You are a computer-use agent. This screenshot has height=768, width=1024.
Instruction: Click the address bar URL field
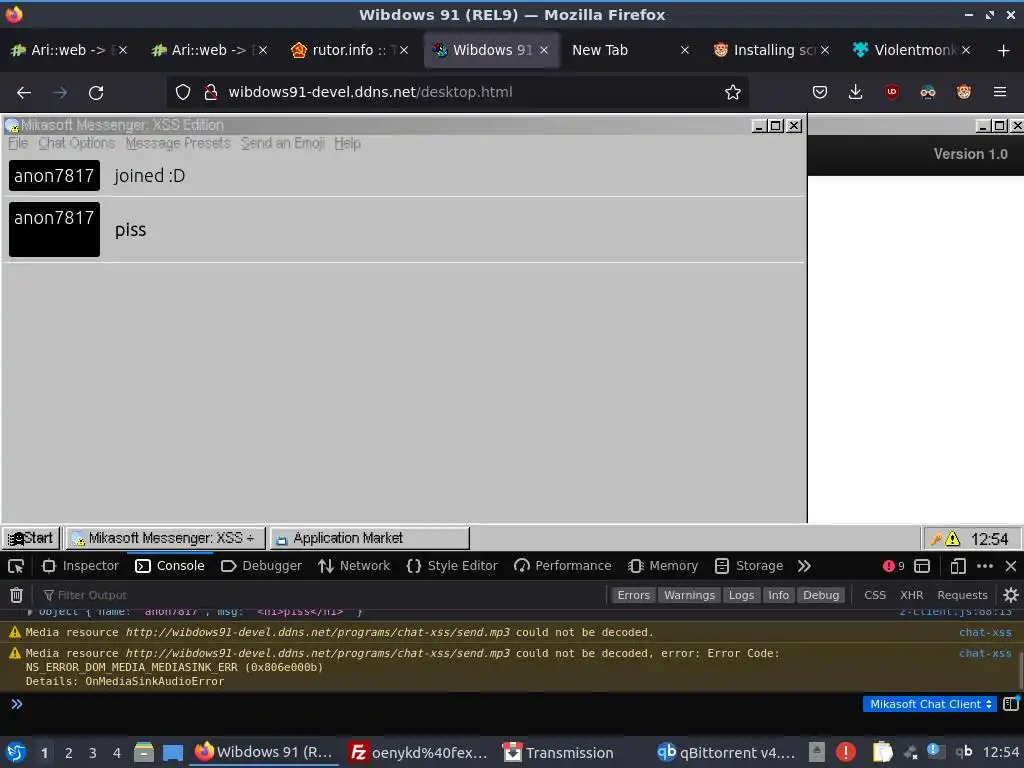tap(457, 93)
